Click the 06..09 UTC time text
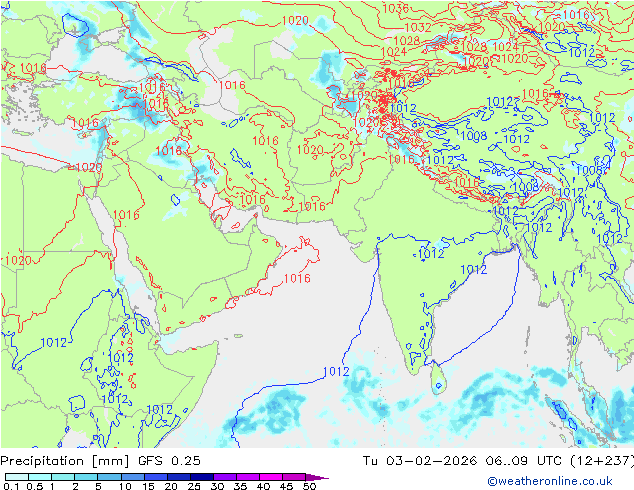This screenshot has height=490, width=634. (524, 461)
